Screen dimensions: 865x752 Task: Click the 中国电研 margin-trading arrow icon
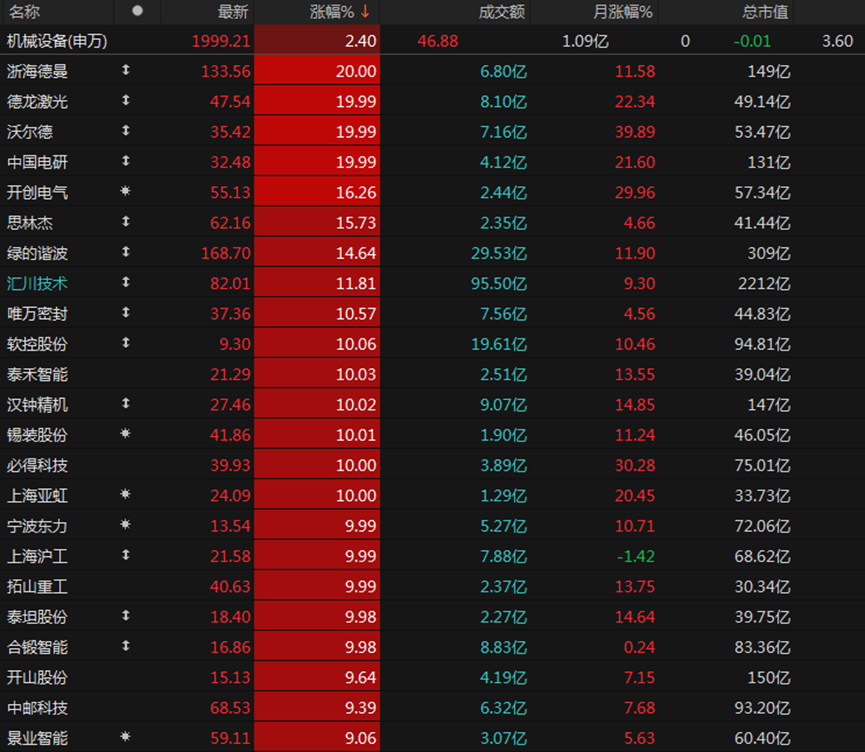coord(126,161)
